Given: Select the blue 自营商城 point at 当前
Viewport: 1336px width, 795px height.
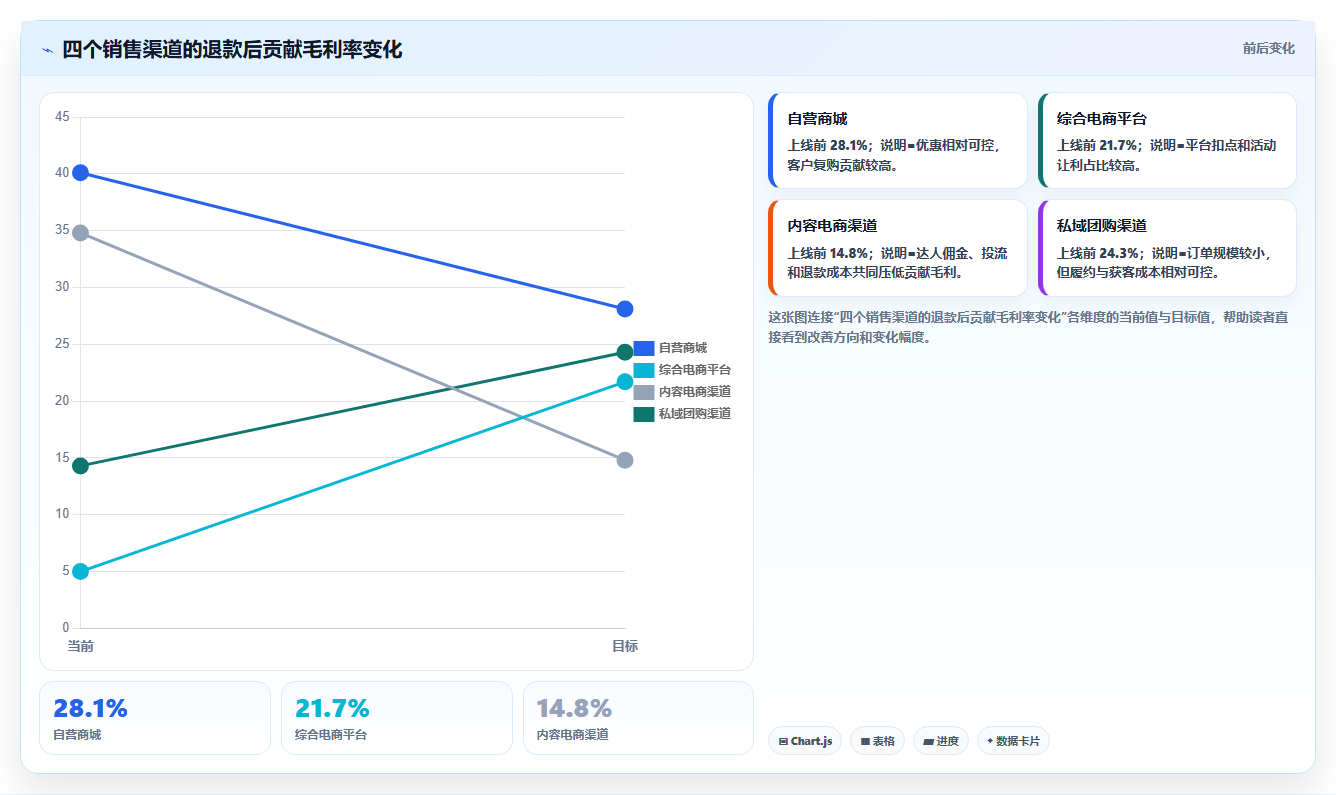Looking at the screenshot, I should (81, 173).
